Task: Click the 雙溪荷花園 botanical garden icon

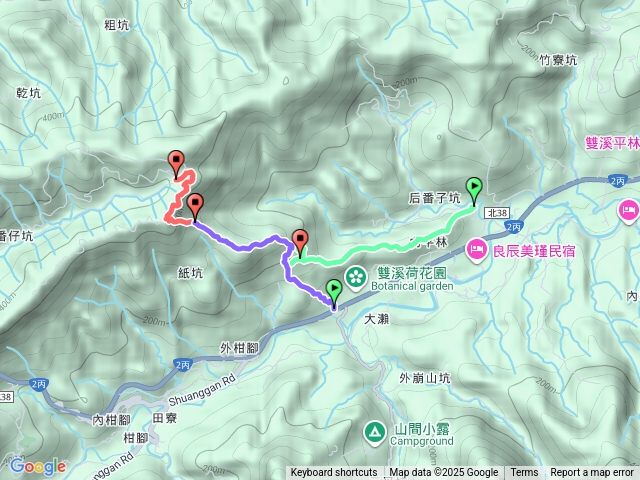Action: [356, 277]
